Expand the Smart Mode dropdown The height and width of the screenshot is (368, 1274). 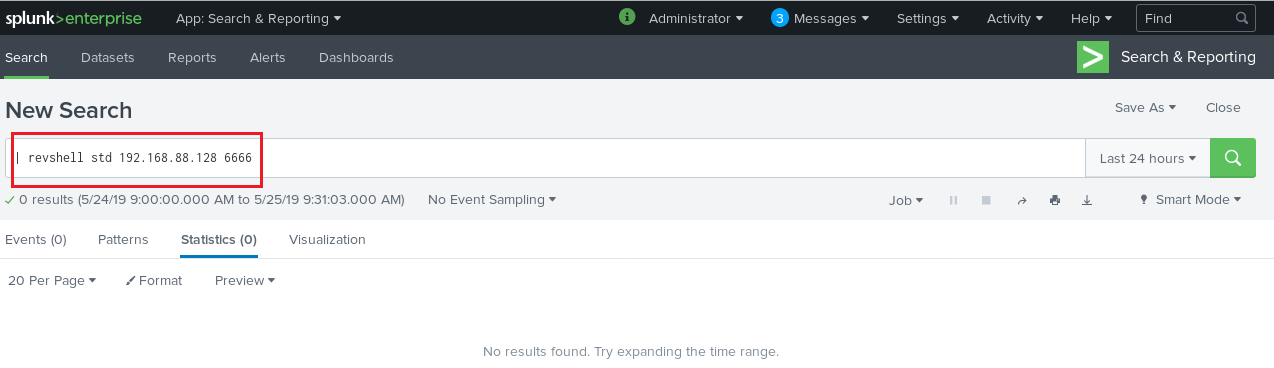pyautogui.click(x=1190, y=200)
